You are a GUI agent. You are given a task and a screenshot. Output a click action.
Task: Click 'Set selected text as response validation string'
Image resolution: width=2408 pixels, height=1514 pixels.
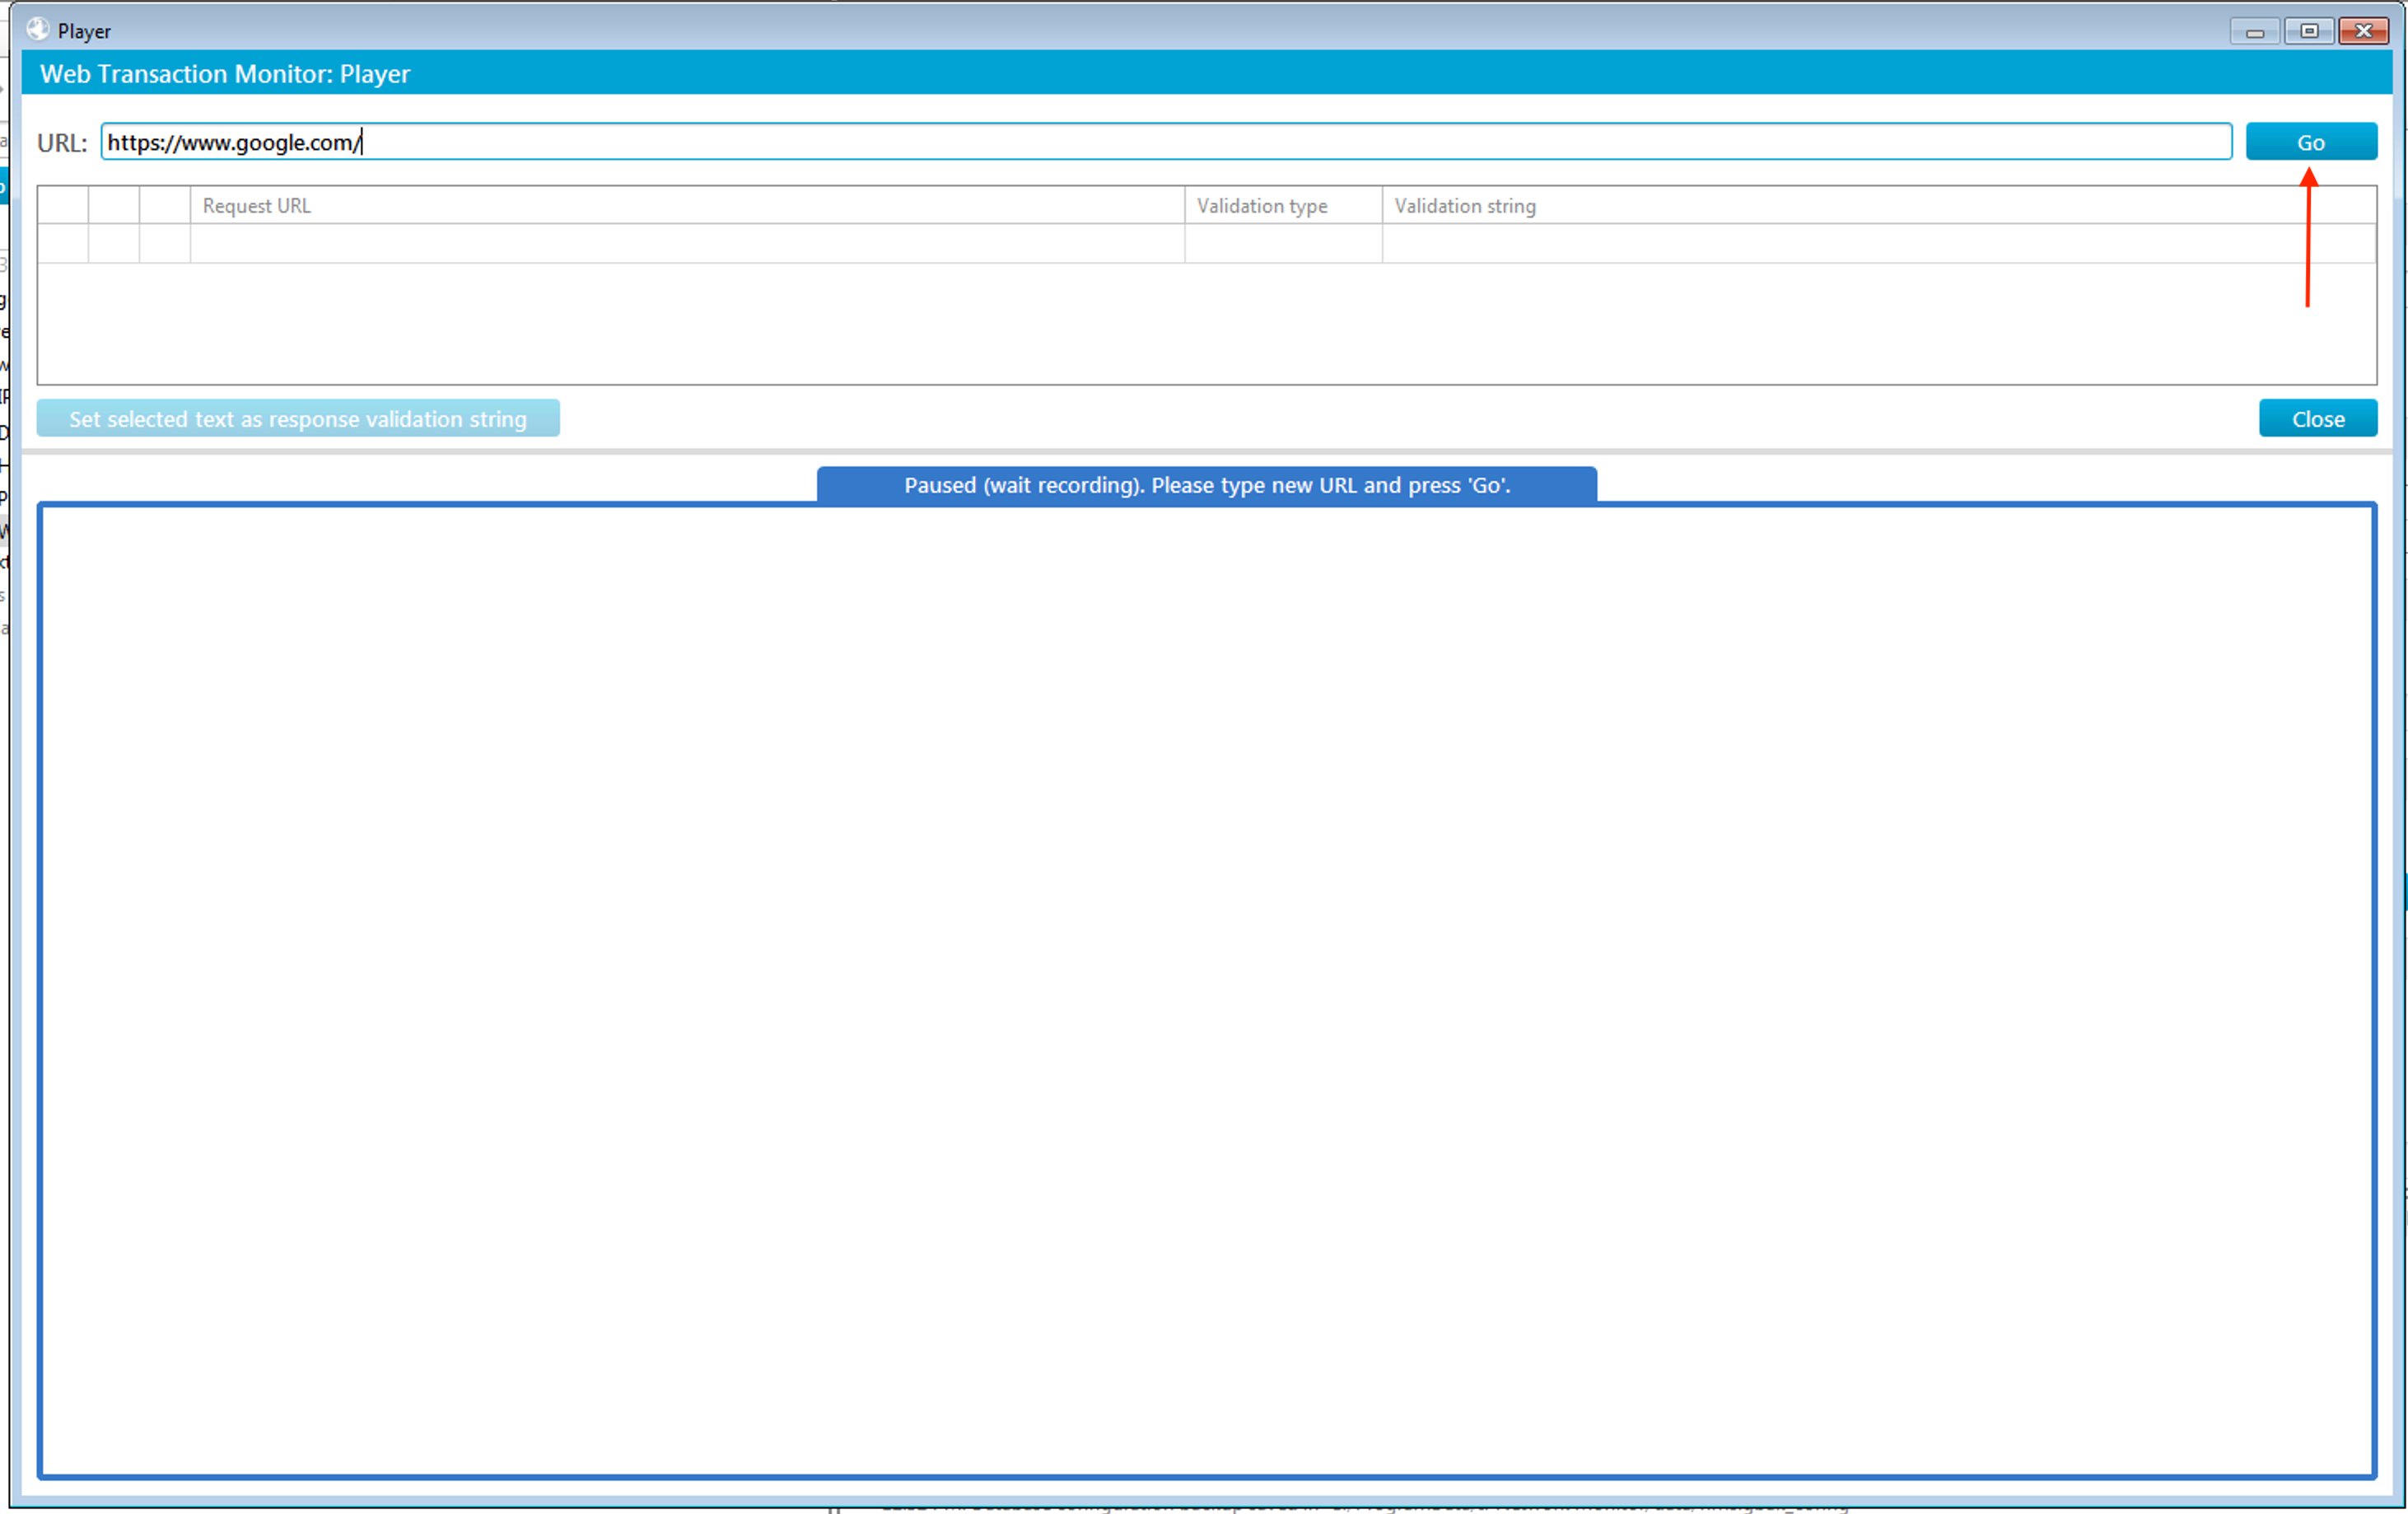pos(298,419)
